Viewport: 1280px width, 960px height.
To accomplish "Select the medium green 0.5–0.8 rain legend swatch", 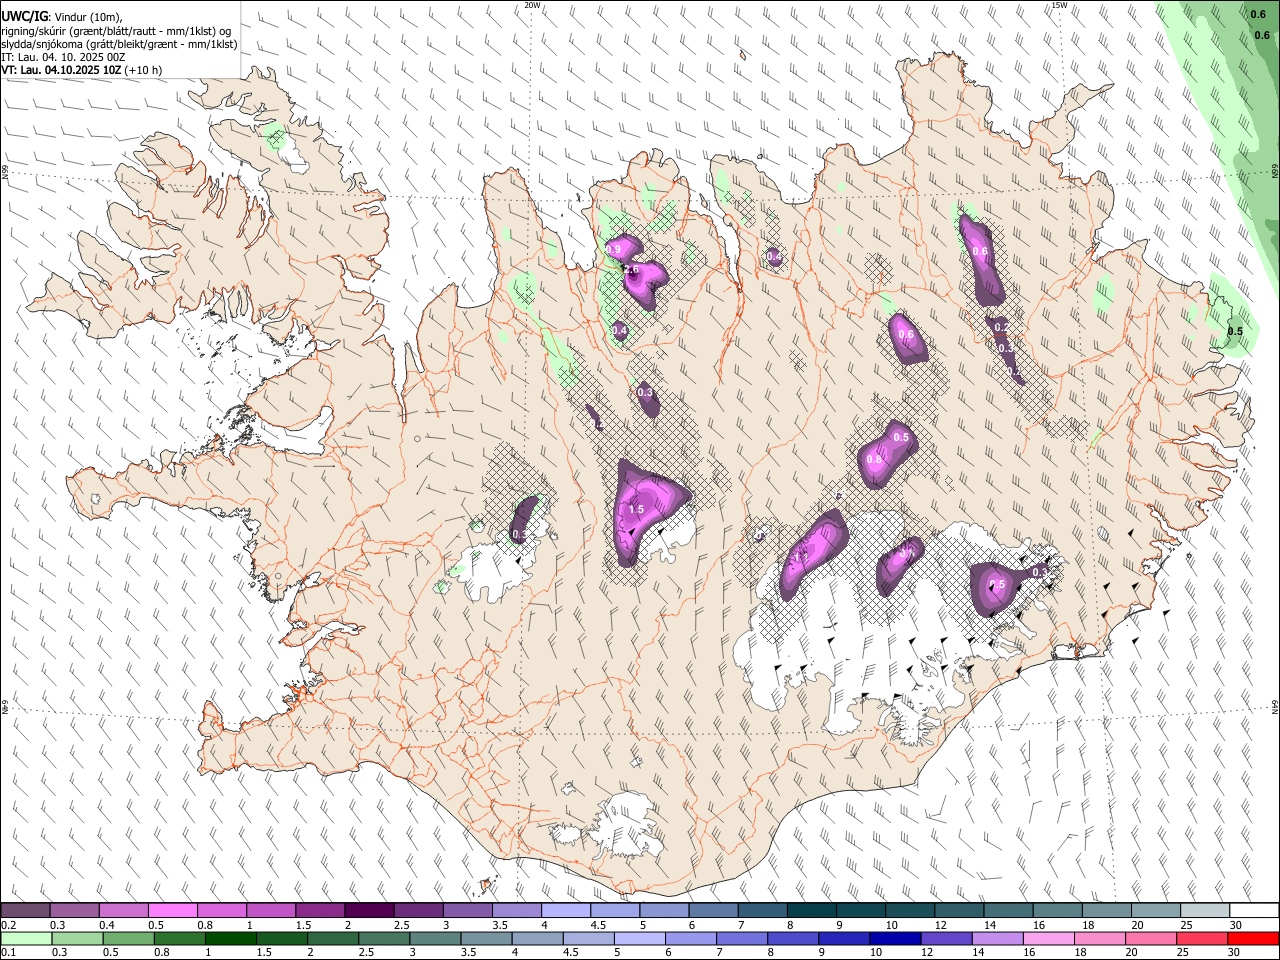I will [128, 939].
